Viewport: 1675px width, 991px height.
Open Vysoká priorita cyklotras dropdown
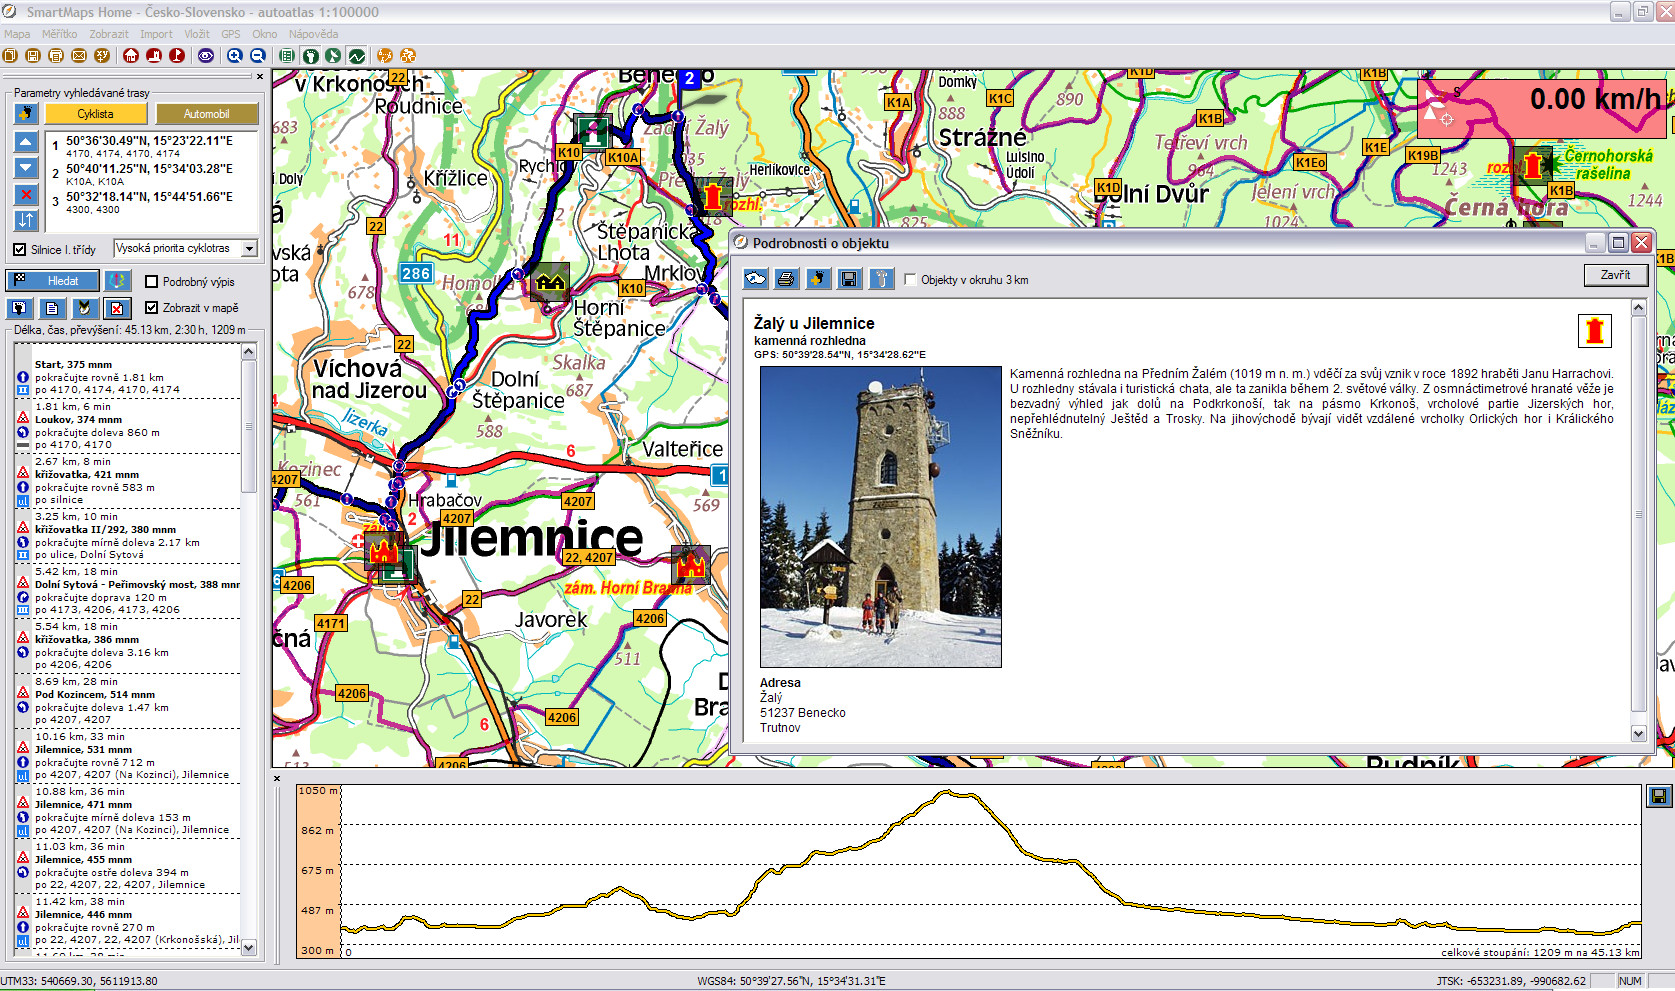click(186, 248)
